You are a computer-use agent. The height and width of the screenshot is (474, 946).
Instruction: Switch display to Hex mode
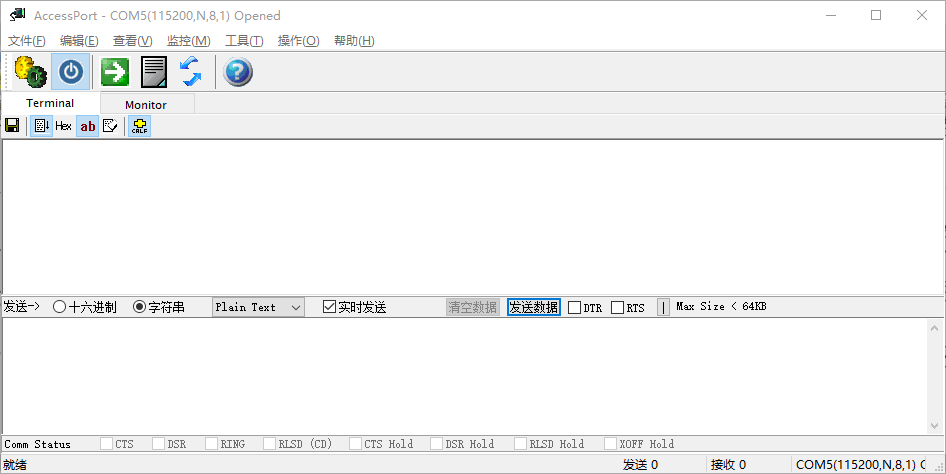tap(63, 126)
